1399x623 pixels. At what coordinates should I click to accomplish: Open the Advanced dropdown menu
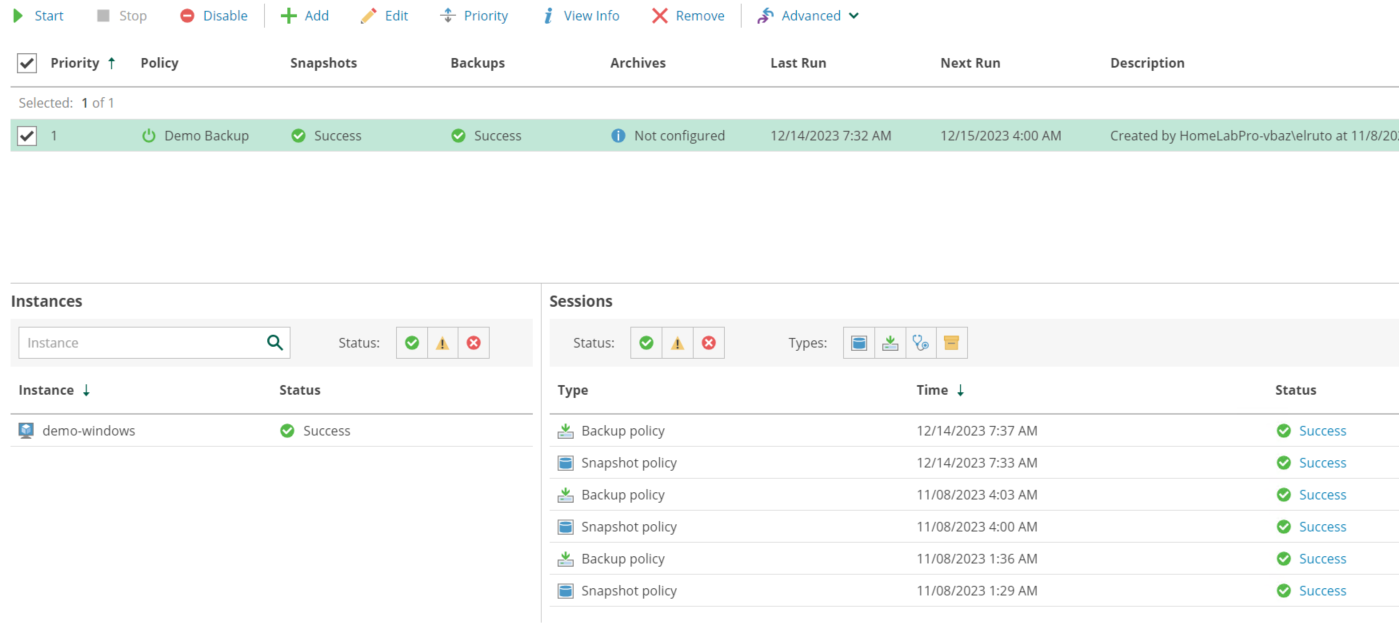(x=808, y=16)
